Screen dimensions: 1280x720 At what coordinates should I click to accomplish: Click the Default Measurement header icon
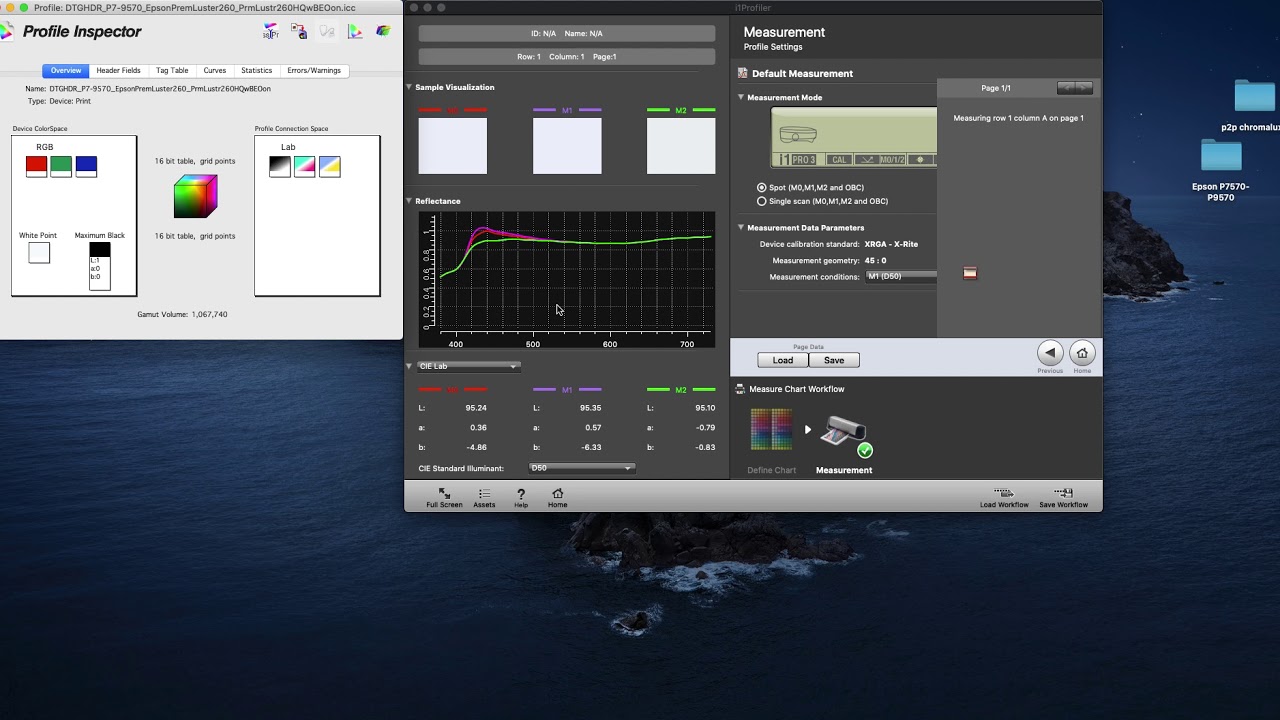pyautogui.click(x=742, y=73)
